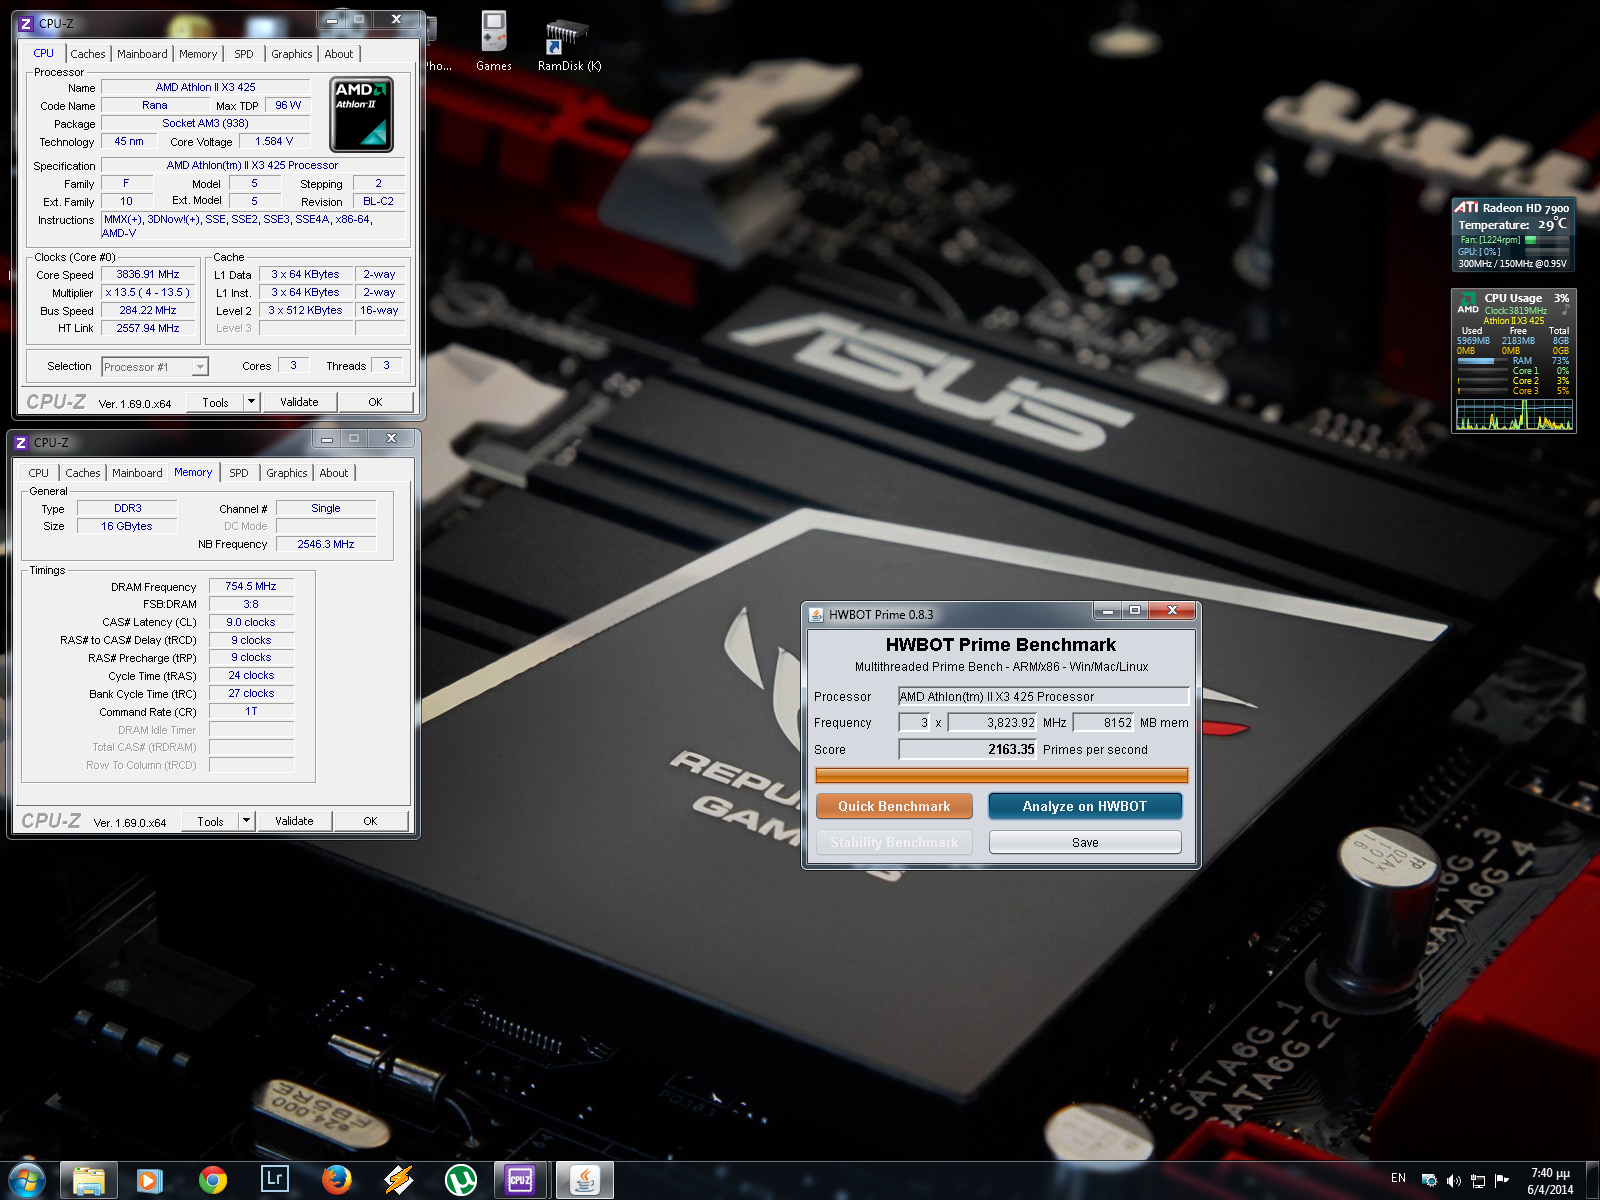1600x1200 pixels.
Task: Switch to the Java HWBOT taskbar icon
Action: (x=585, y=1181)
